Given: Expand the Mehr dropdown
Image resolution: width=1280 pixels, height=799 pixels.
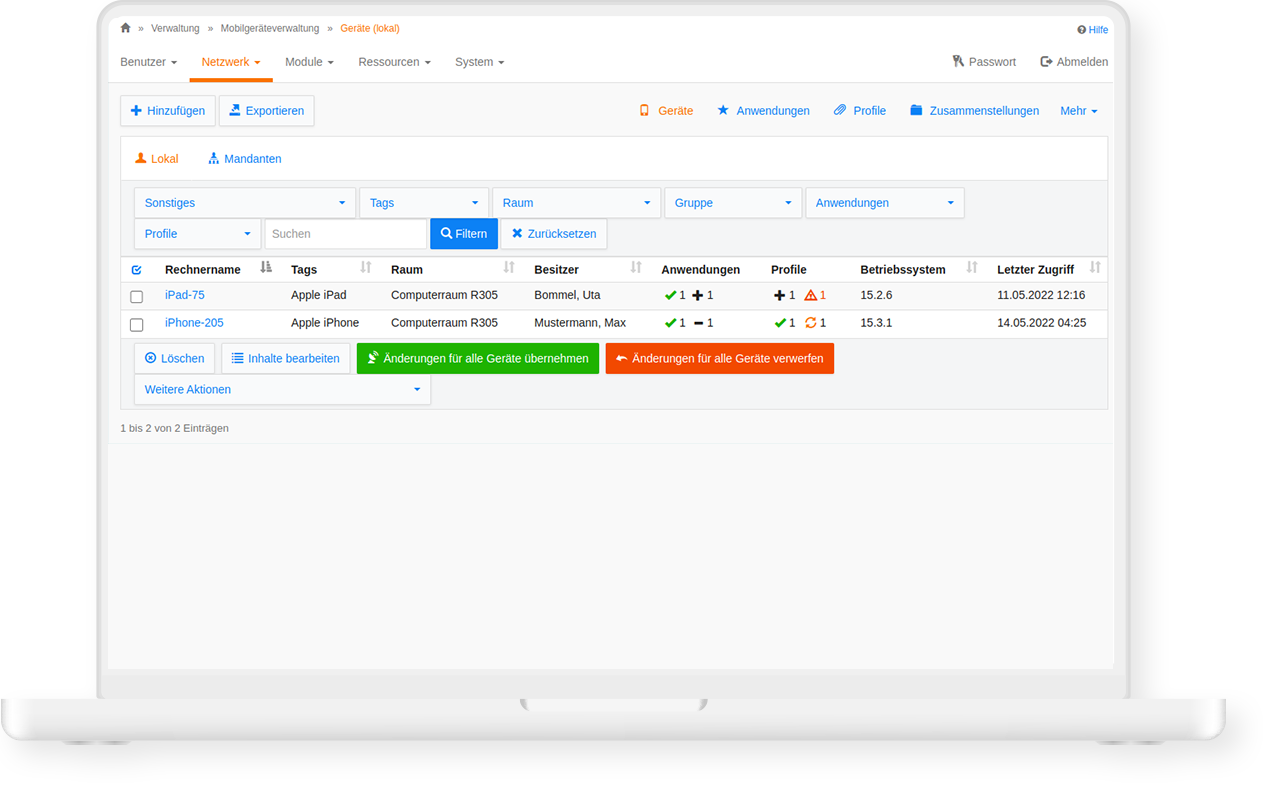Looking at the screenshot, I should tap(1079, 111).
